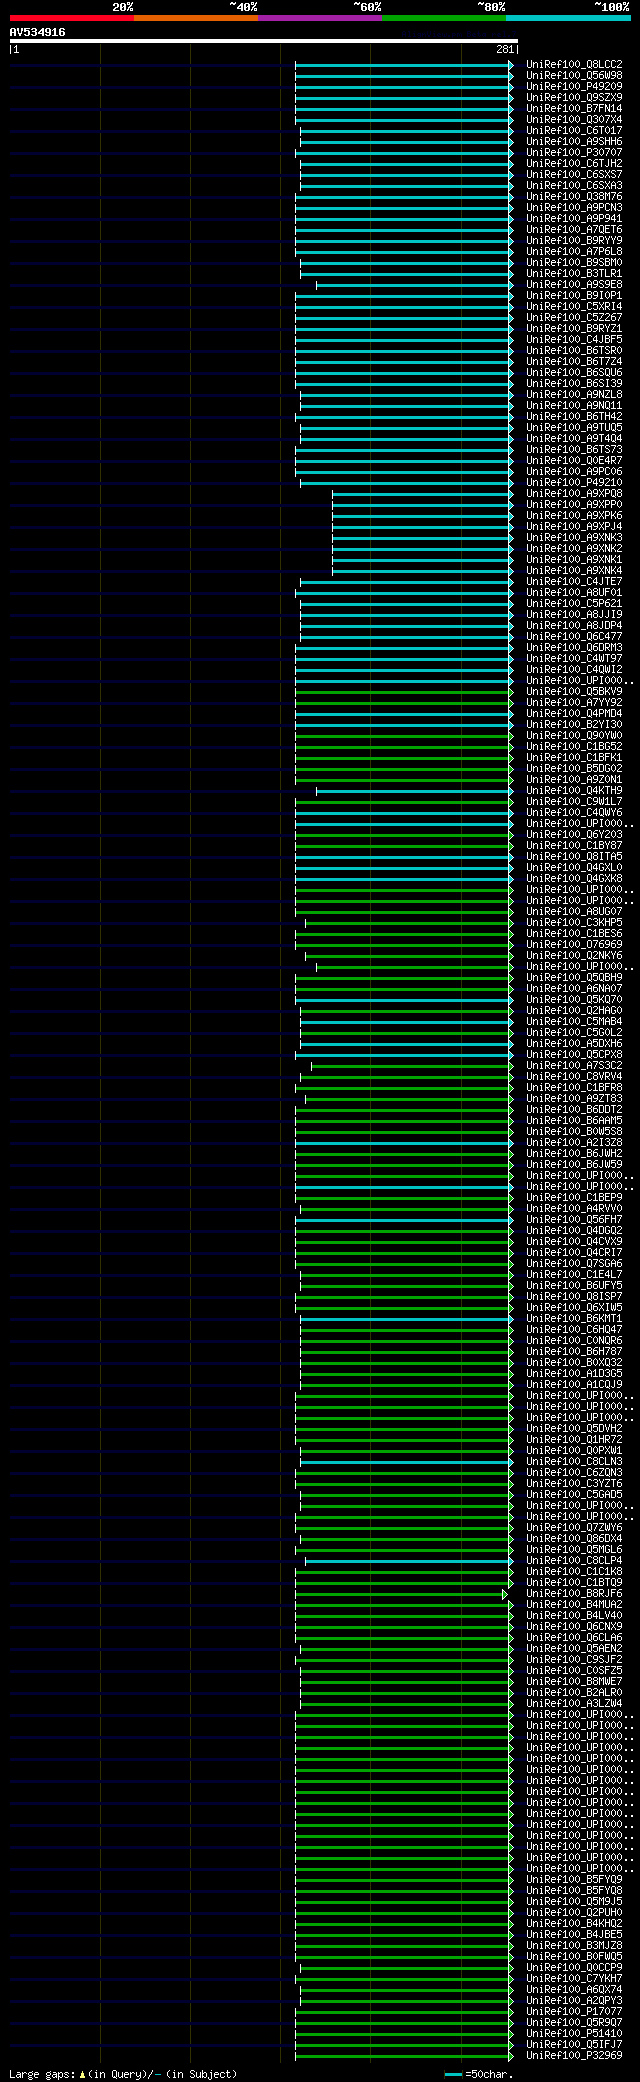Screen dimensions: 640x2082
Task: Click the red 20% identity color segment
Action: (x=71, y=18)
